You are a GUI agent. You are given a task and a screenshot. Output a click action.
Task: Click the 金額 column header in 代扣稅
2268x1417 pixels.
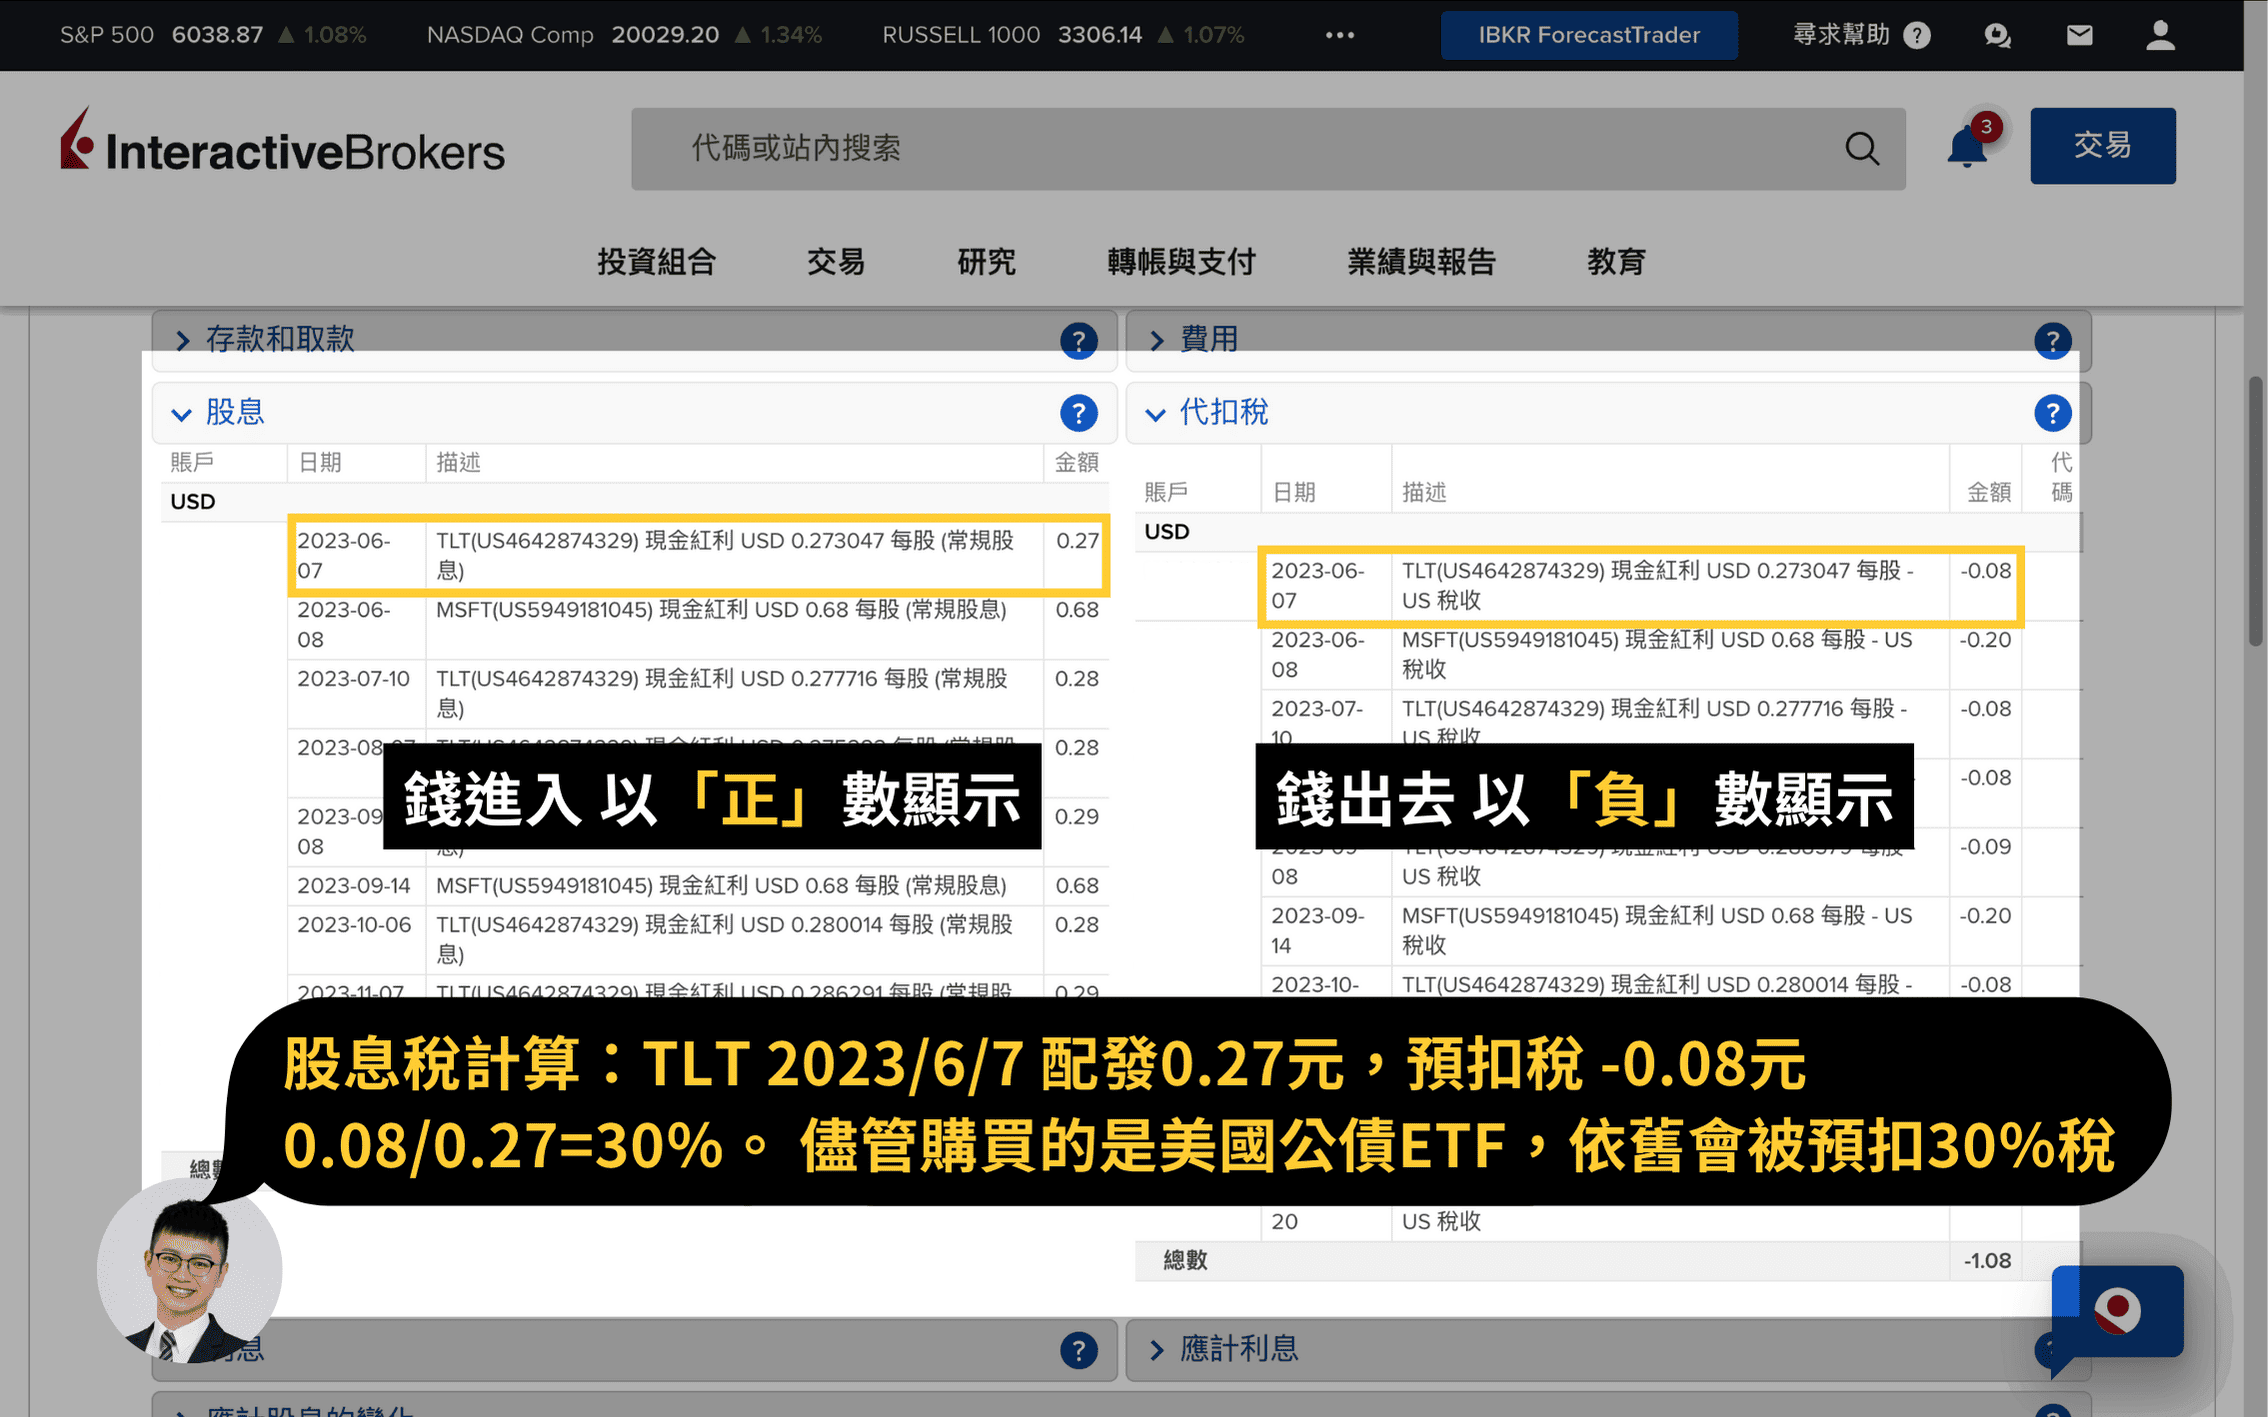(1988, 492)
